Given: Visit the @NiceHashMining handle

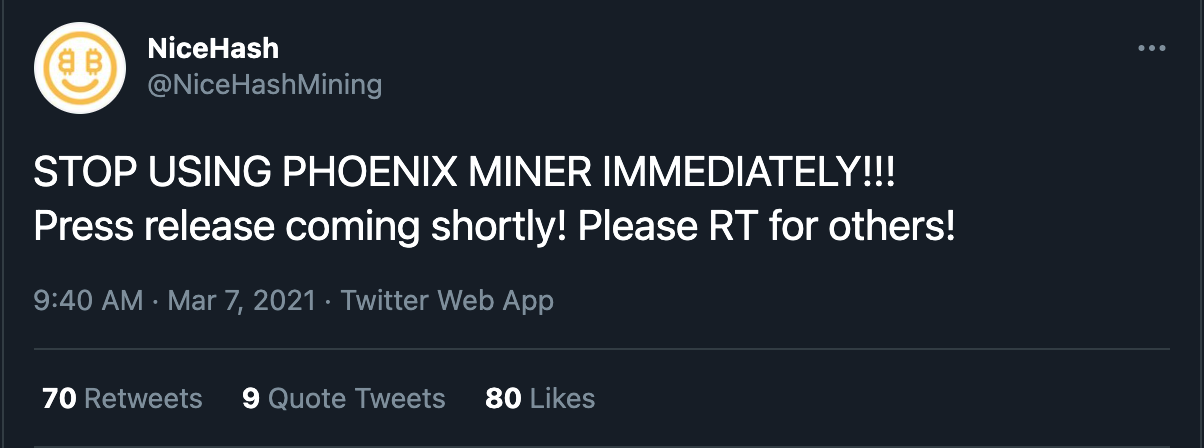Looking at the screenshot, I should (264, 85).
